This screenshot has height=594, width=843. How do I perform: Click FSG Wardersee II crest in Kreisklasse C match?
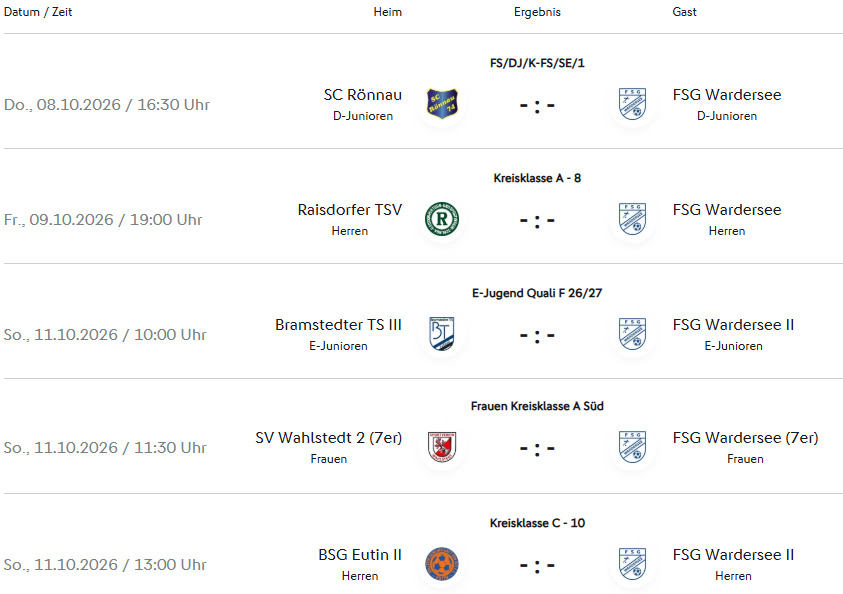click(x=632, y=564)
